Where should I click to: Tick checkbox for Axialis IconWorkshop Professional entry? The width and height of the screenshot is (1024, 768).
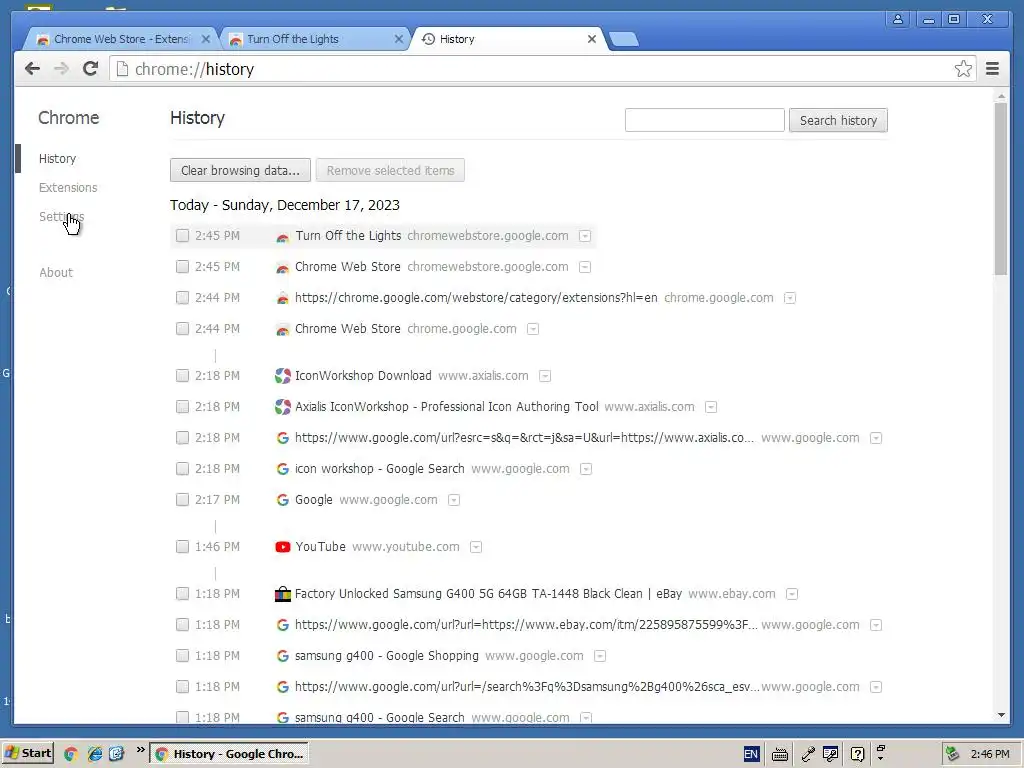182,406
